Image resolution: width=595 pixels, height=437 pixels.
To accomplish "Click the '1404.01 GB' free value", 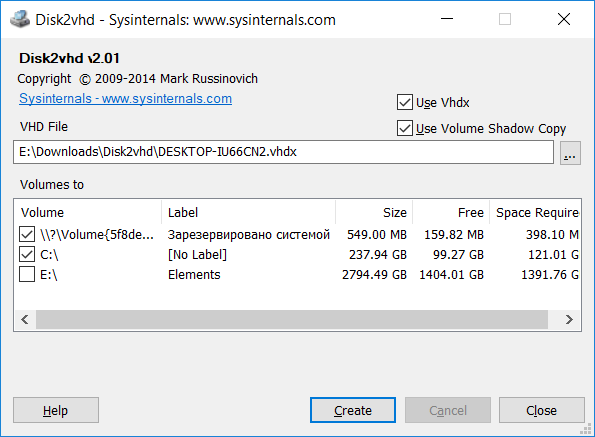I will pos(452,274).
